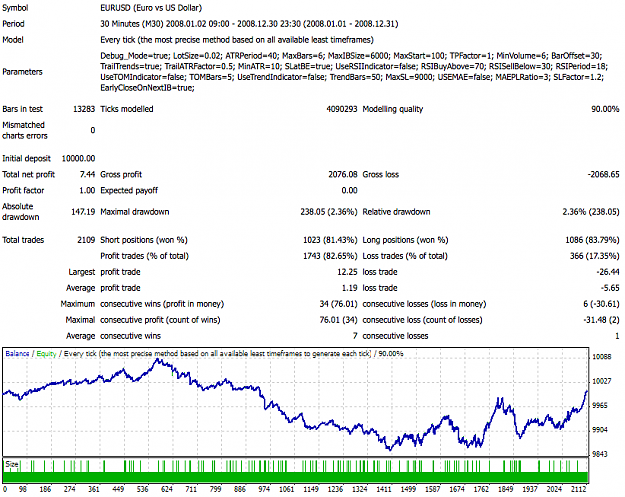The width and height of the screenshot is (625, 497).
Task: Click the Total net profit value 7.44
Action: coord(87,174)
